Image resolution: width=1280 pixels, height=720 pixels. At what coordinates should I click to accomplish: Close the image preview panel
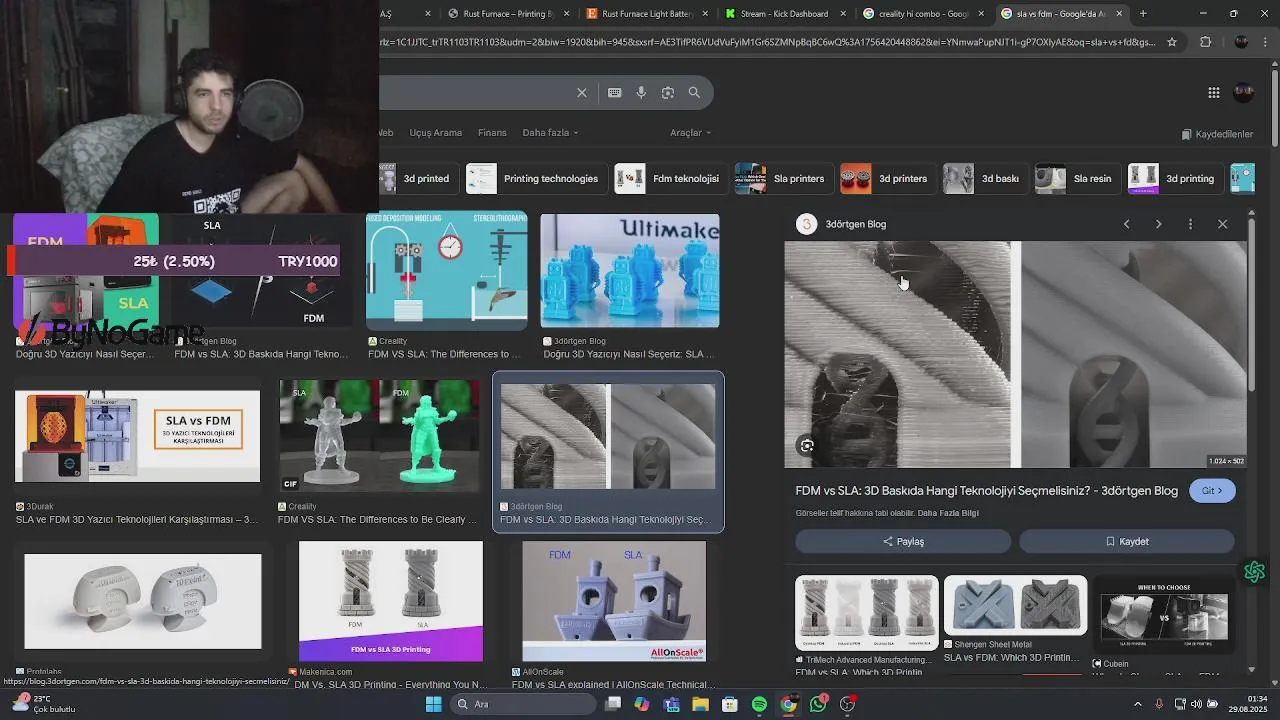point(1222,224)
